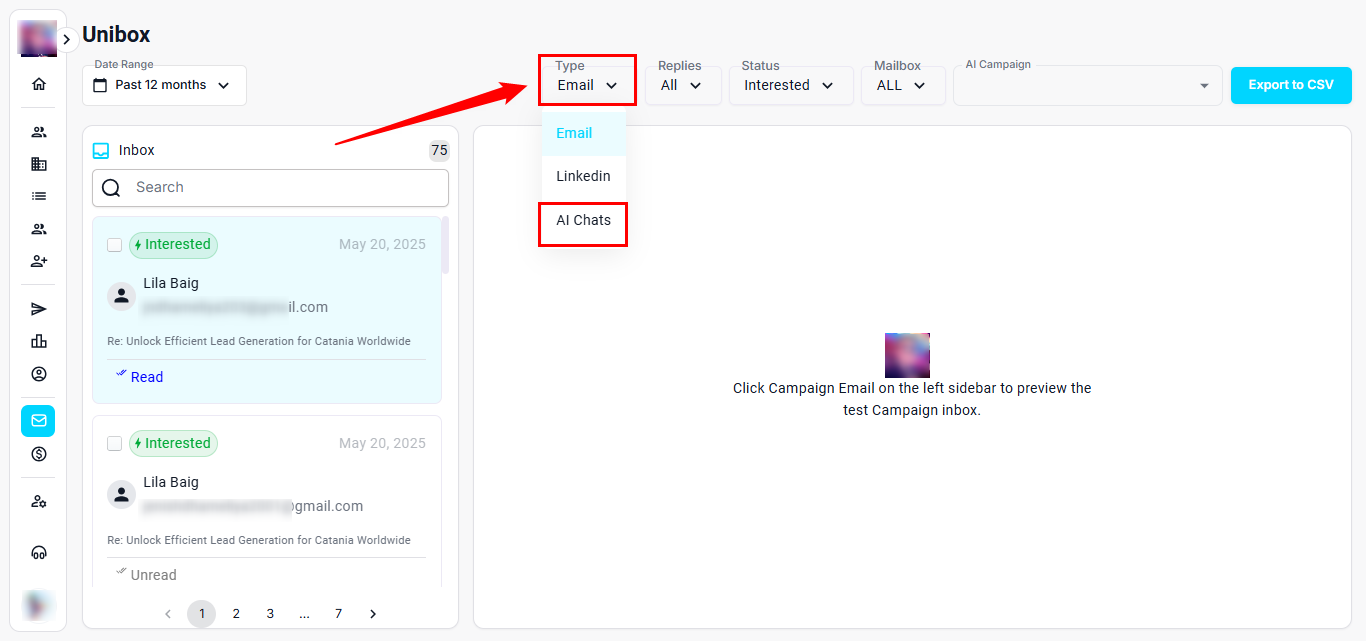Click the add-person icon in sidebar

(39, 261)
